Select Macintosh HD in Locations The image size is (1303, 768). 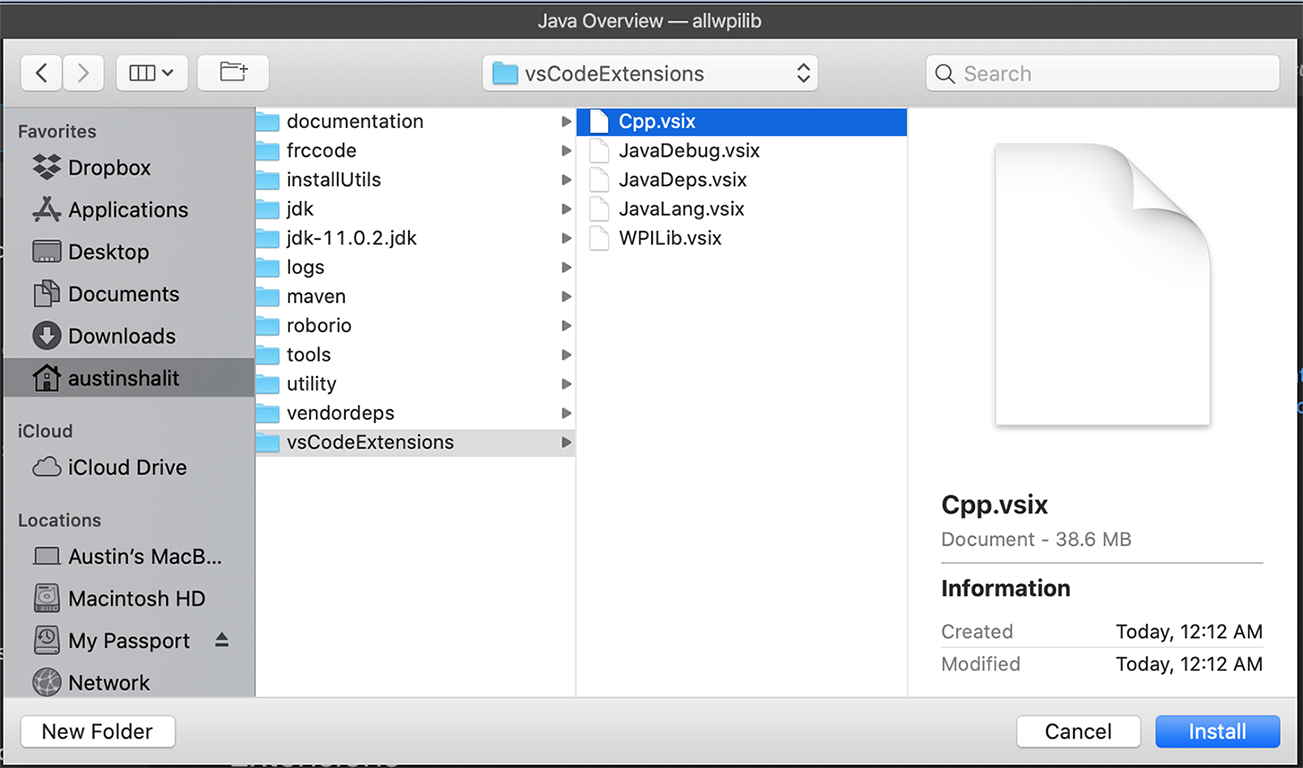pyautogui.click(x=136, y=598)
